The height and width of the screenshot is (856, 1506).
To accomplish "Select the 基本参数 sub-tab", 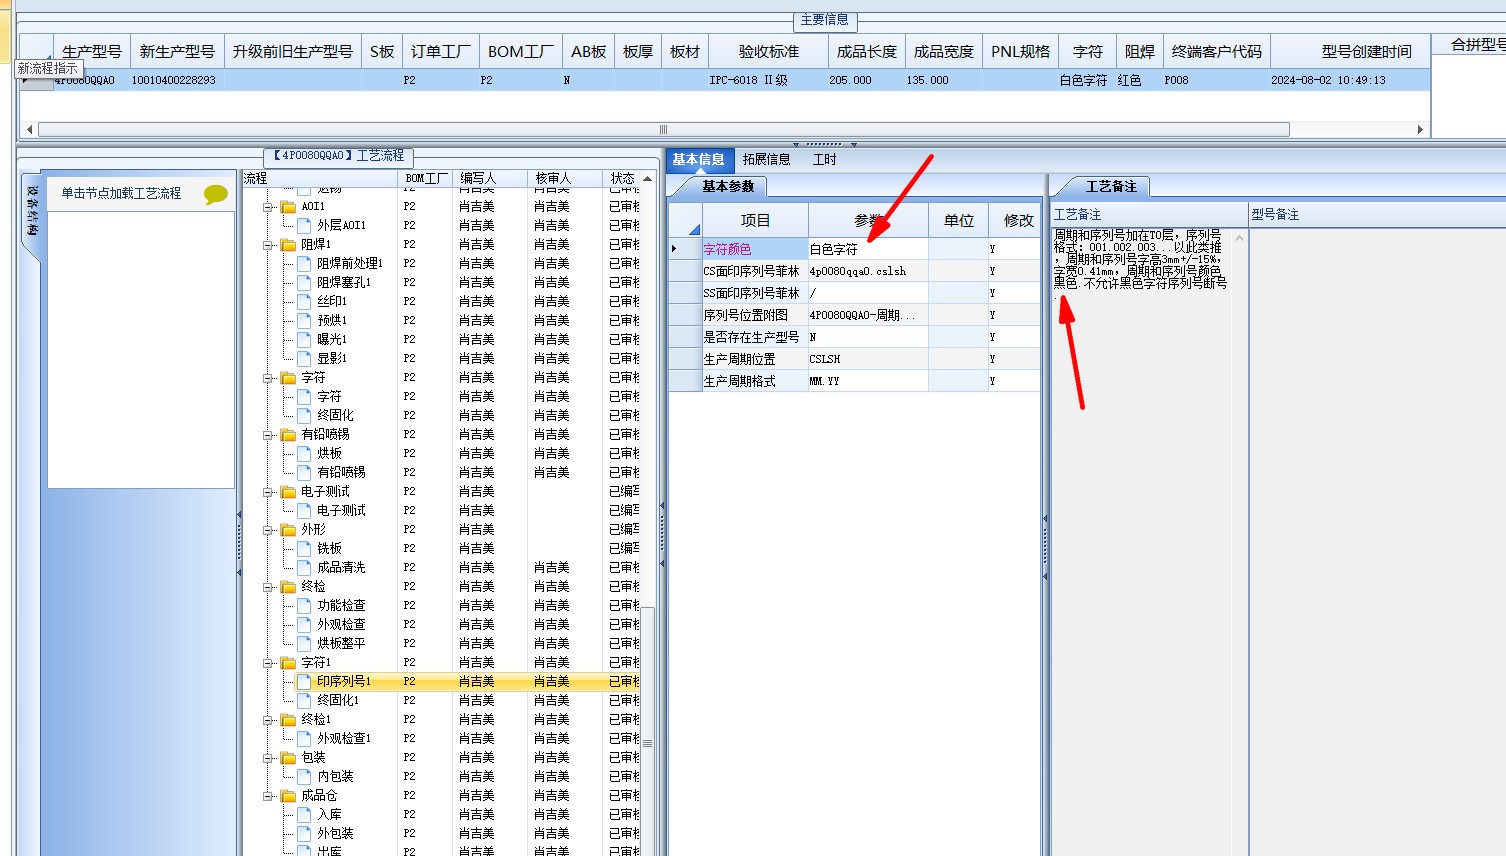I will coord(728,187).
